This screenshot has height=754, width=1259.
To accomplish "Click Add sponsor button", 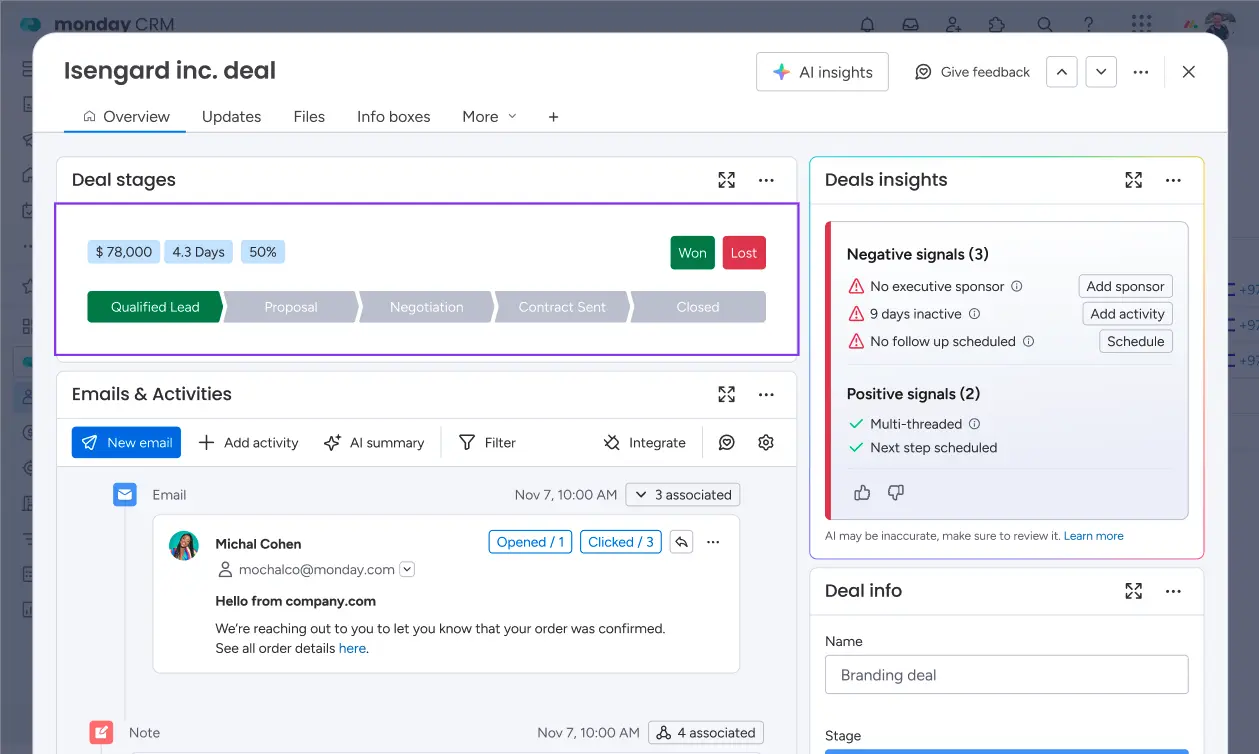I will point(1125,286).
